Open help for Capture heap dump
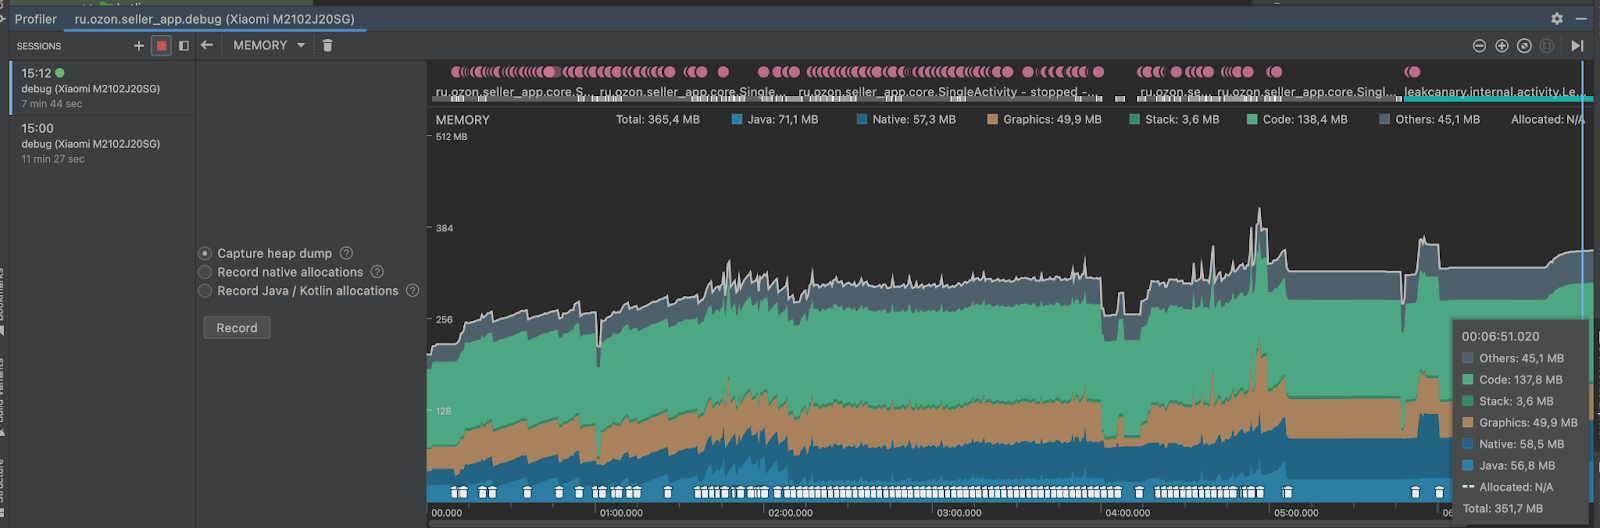Viewport: 1600px width, 528px height. point(346,253)
